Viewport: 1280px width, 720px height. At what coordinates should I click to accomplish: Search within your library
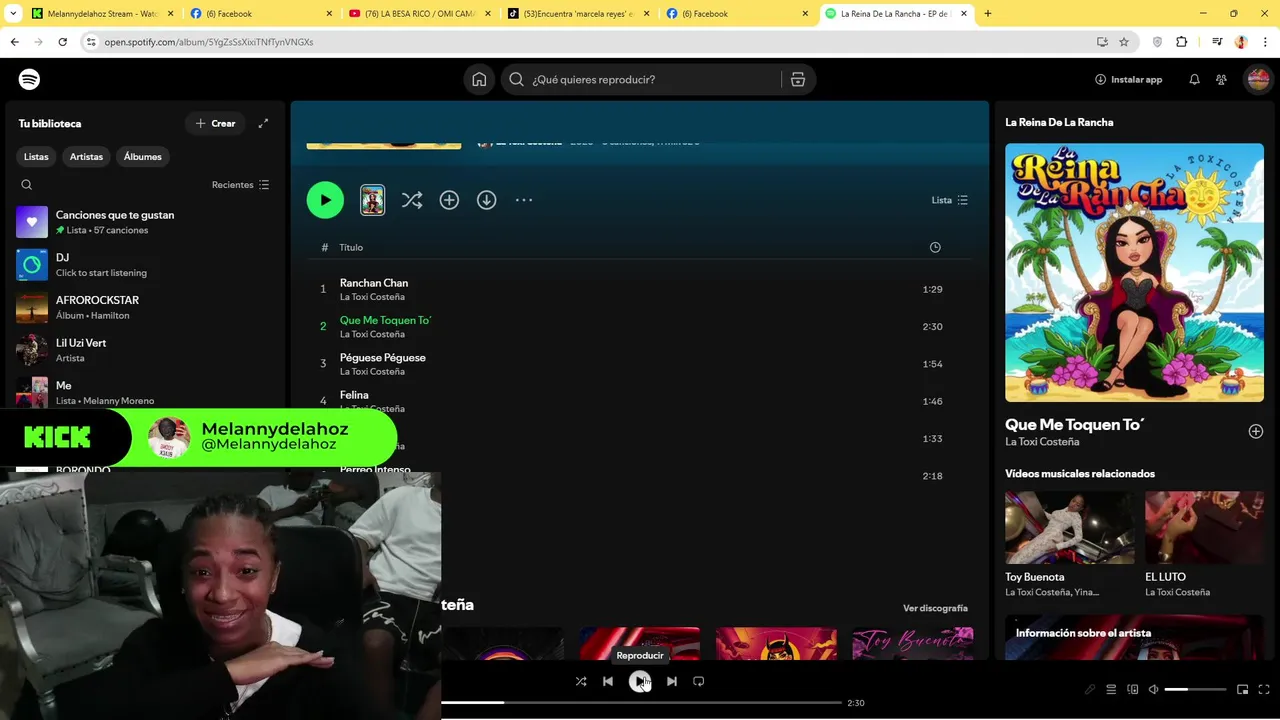tap(27, 185)
